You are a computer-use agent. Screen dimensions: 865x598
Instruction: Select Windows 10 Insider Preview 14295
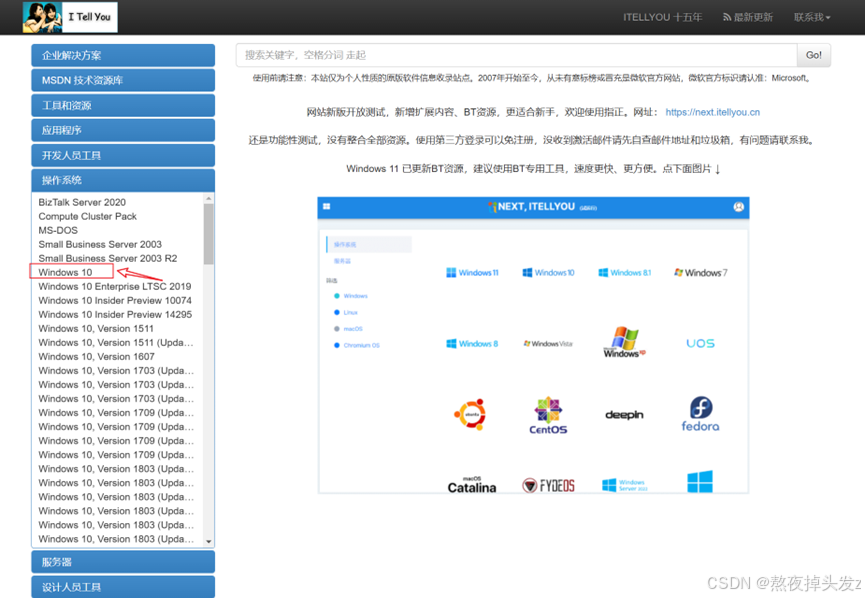[x=115, y=314]
